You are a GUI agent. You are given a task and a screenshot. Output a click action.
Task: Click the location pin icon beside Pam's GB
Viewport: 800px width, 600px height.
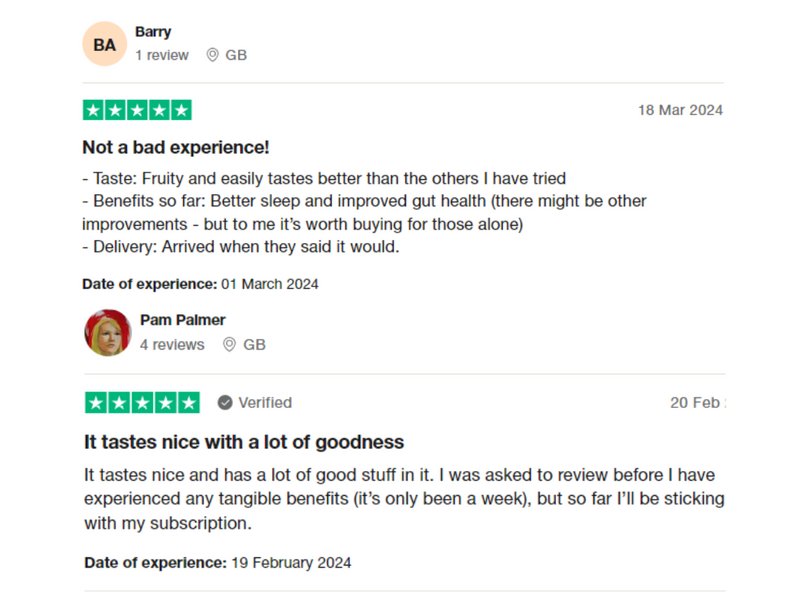pyautogui.click(x=229, y=344)
